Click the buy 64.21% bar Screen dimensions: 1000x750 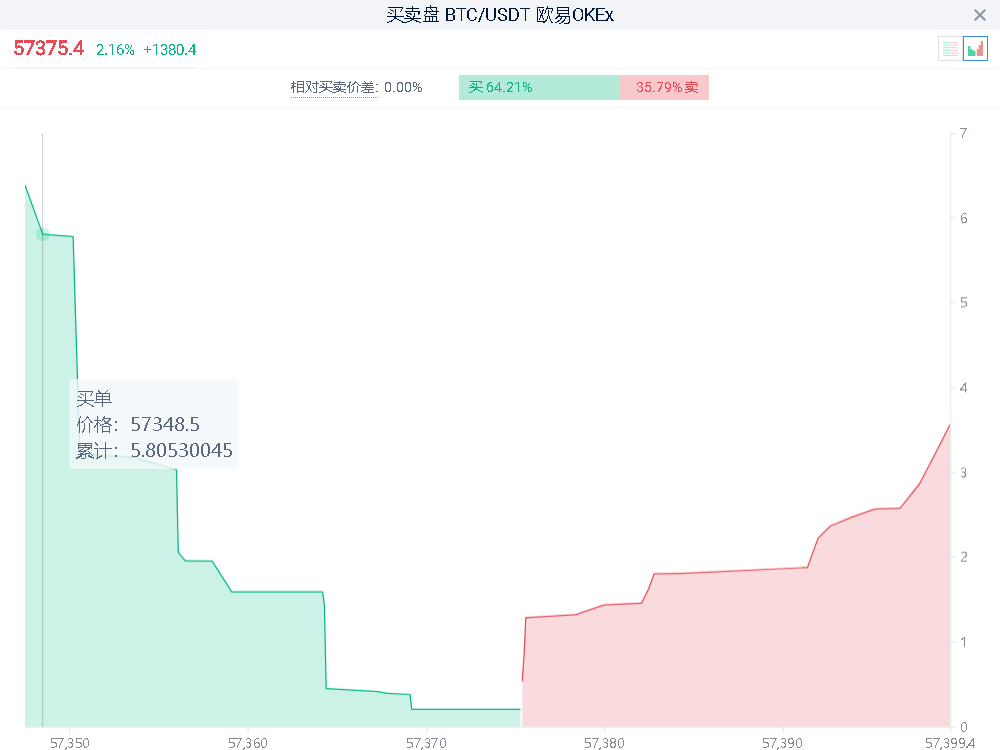tap(539, 87)
